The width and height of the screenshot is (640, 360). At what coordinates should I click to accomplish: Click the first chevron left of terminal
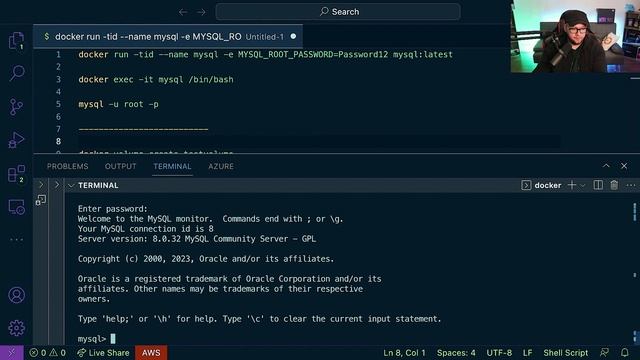point(41,185)
